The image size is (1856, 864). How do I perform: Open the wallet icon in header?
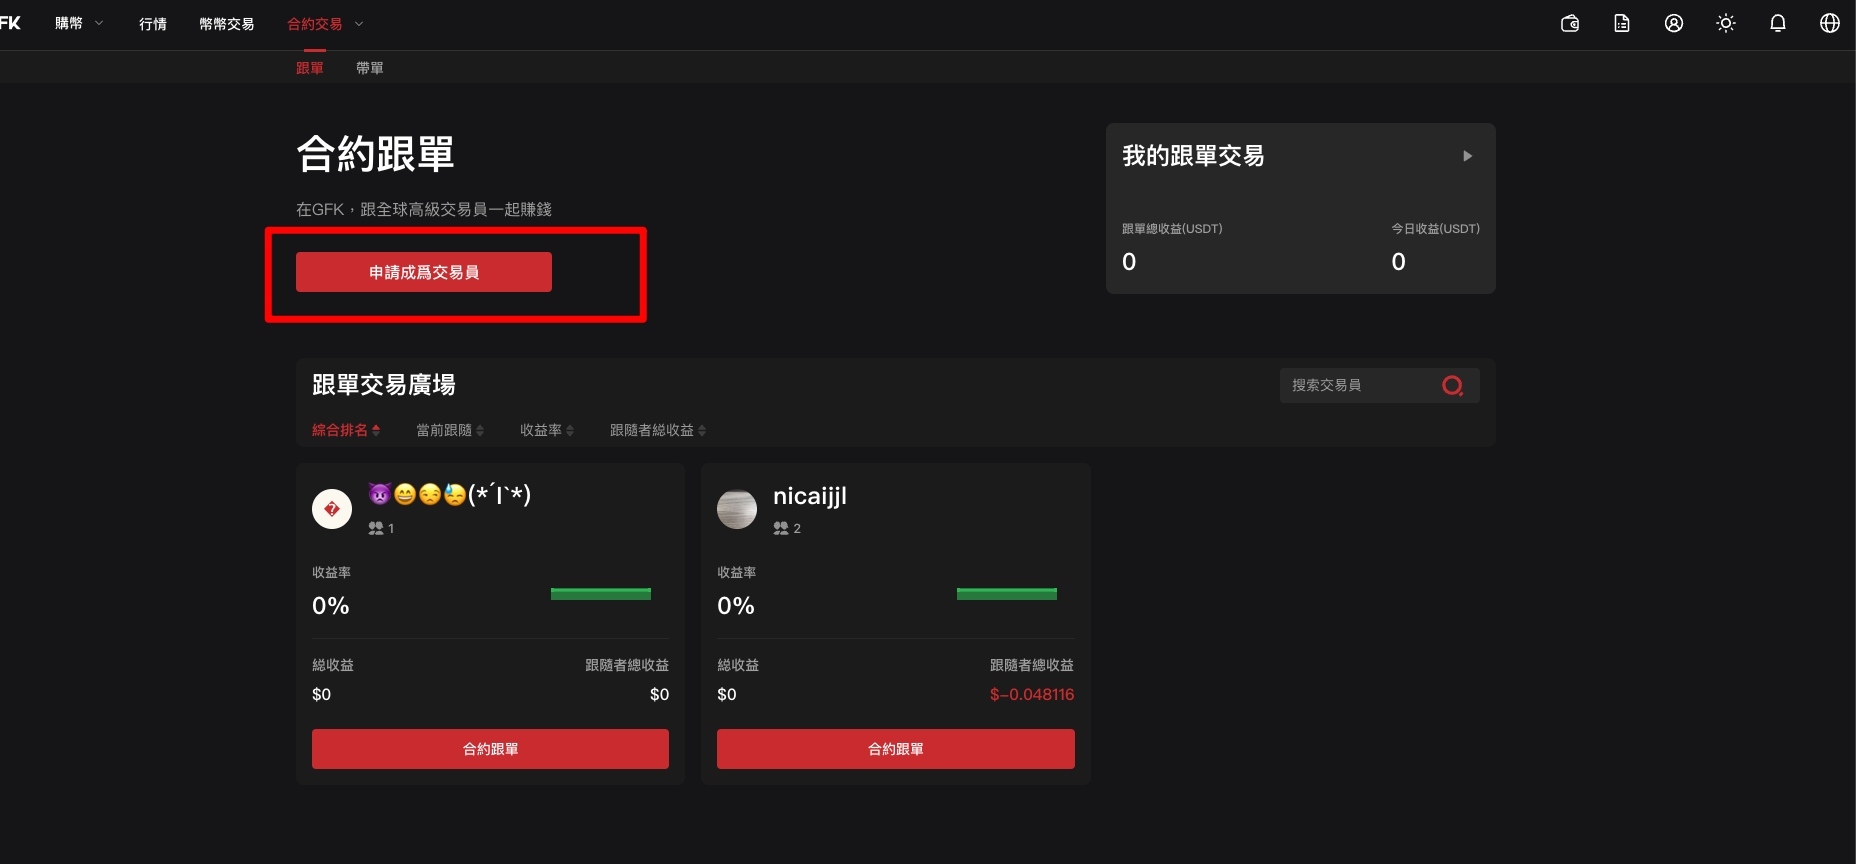click(x=1570, y=23)
